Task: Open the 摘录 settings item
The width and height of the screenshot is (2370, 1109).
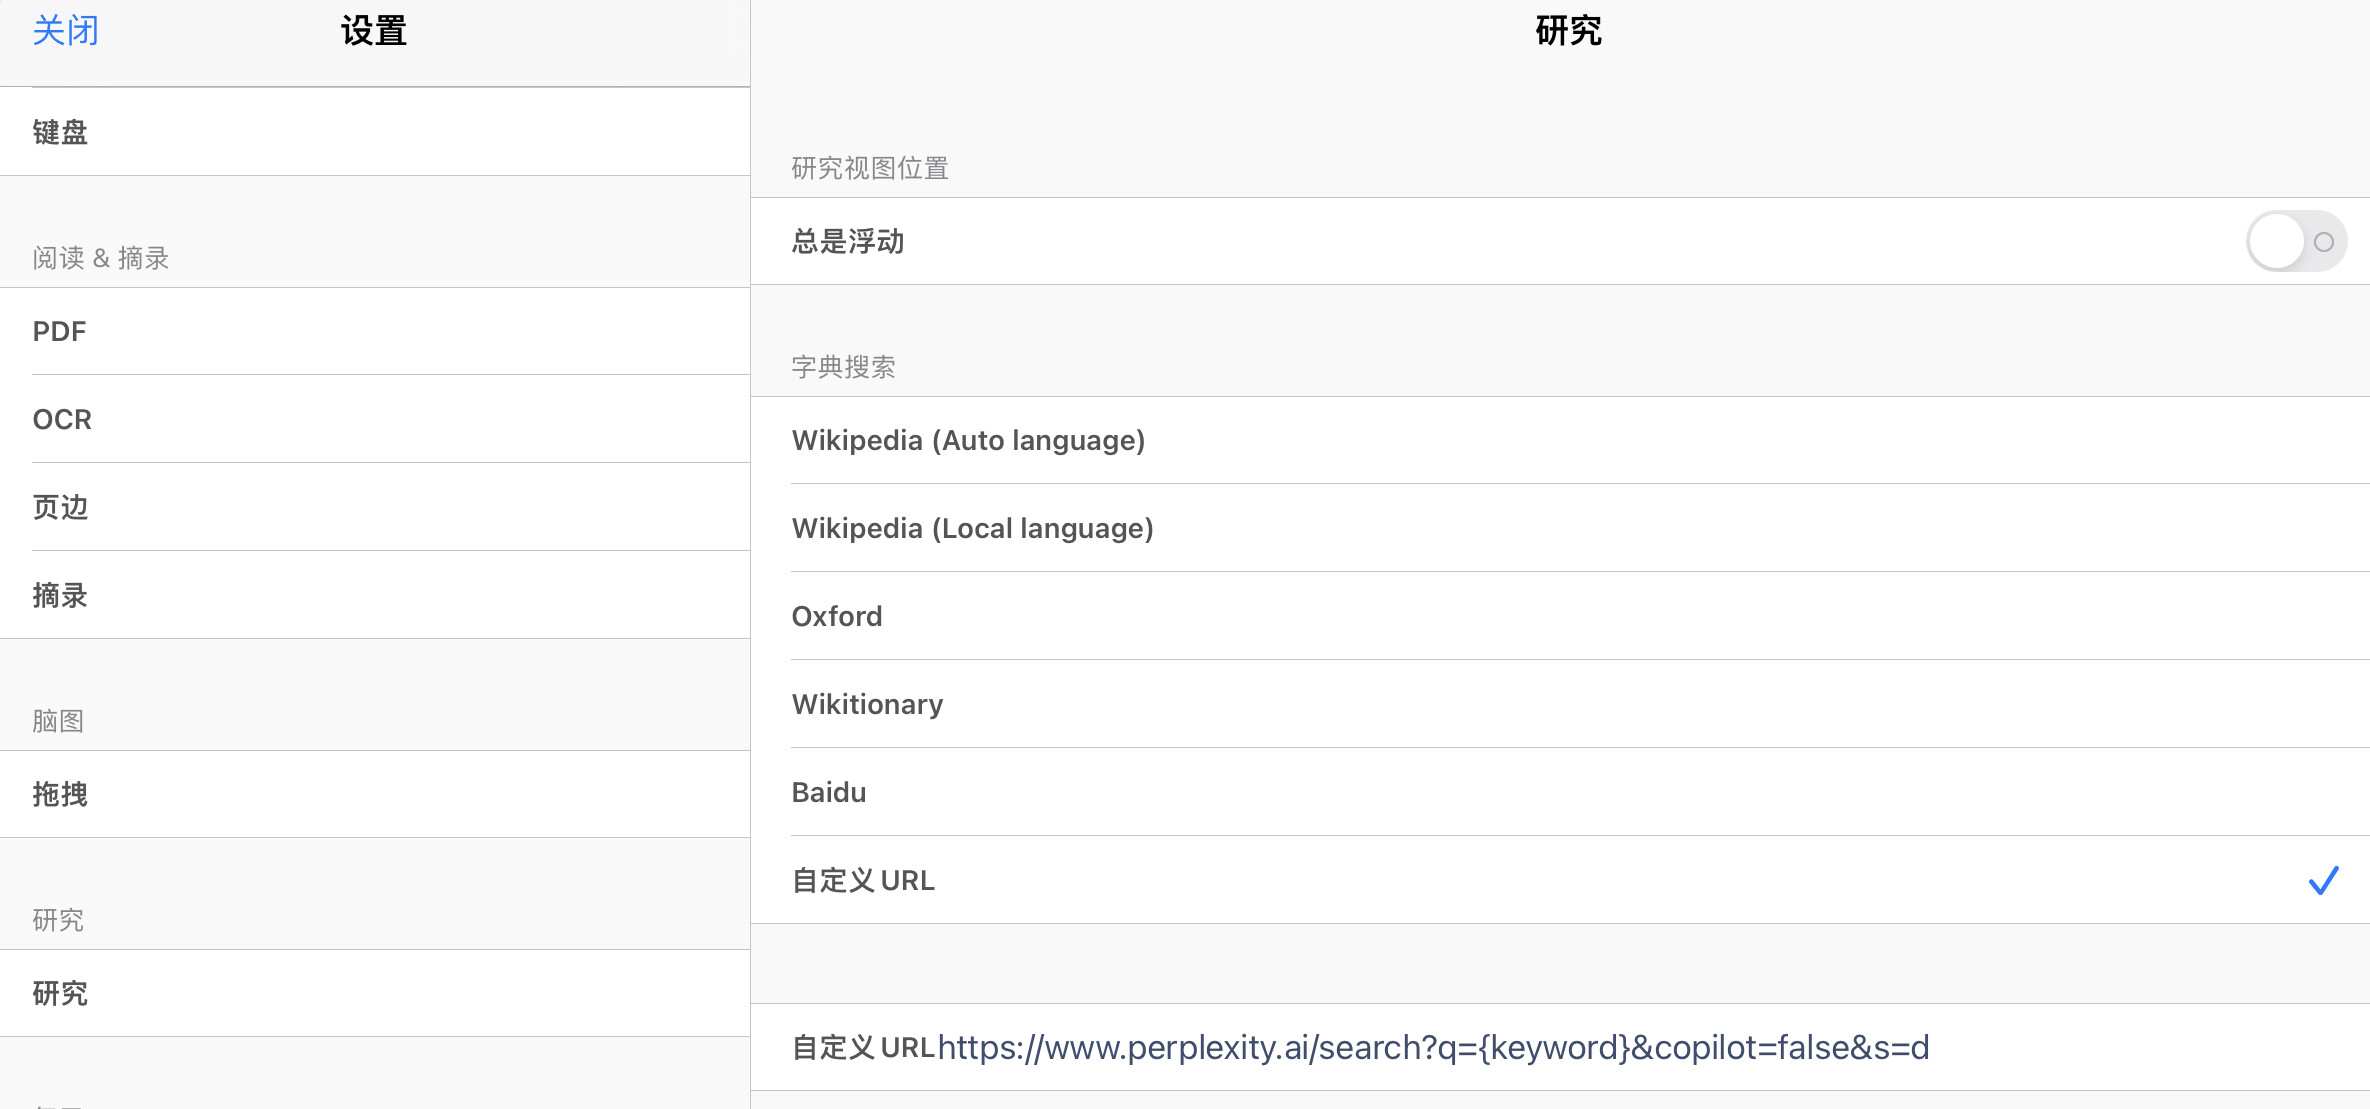Action: coord(375,595)
